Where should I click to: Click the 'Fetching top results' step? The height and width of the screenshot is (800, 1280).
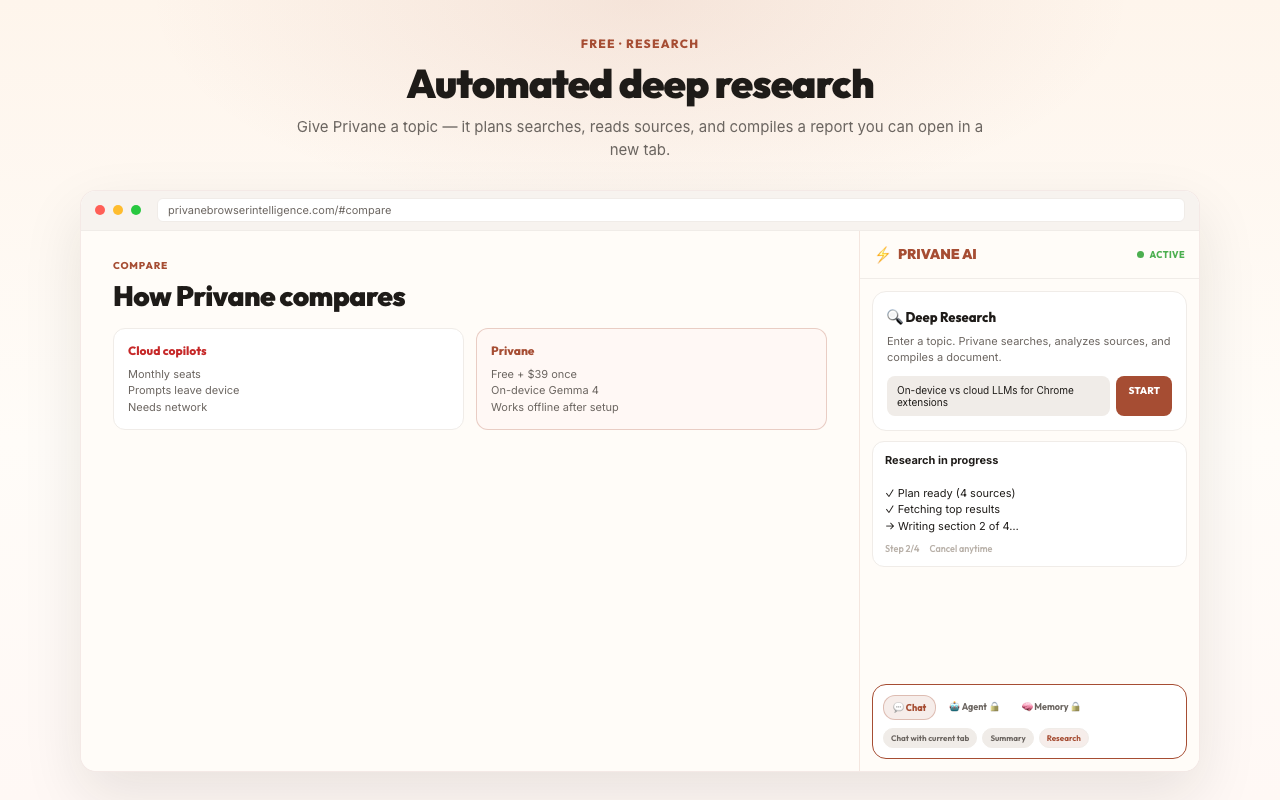[942, 509]
